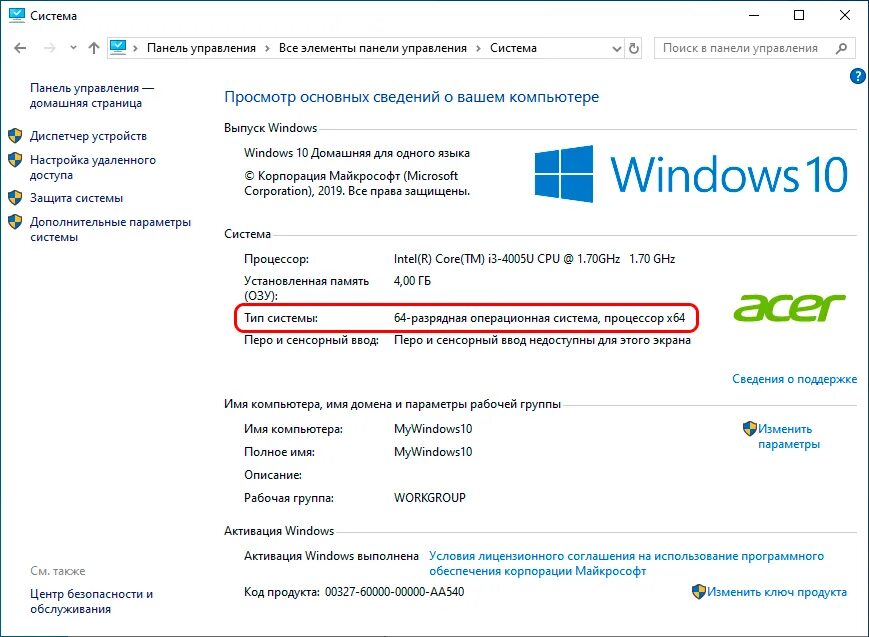Click shield icon beside Диспетчер устройств

(16, 135)
